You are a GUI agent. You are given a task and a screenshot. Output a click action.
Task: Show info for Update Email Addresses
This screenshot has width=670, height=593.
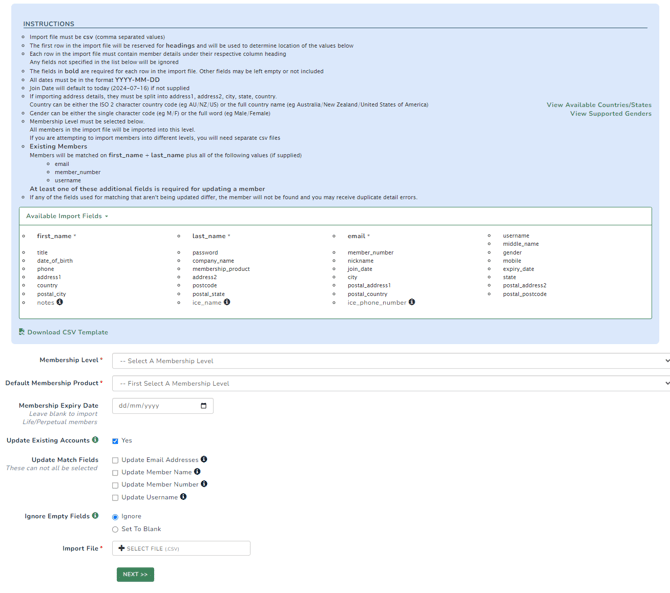click(x=204, y=460)
